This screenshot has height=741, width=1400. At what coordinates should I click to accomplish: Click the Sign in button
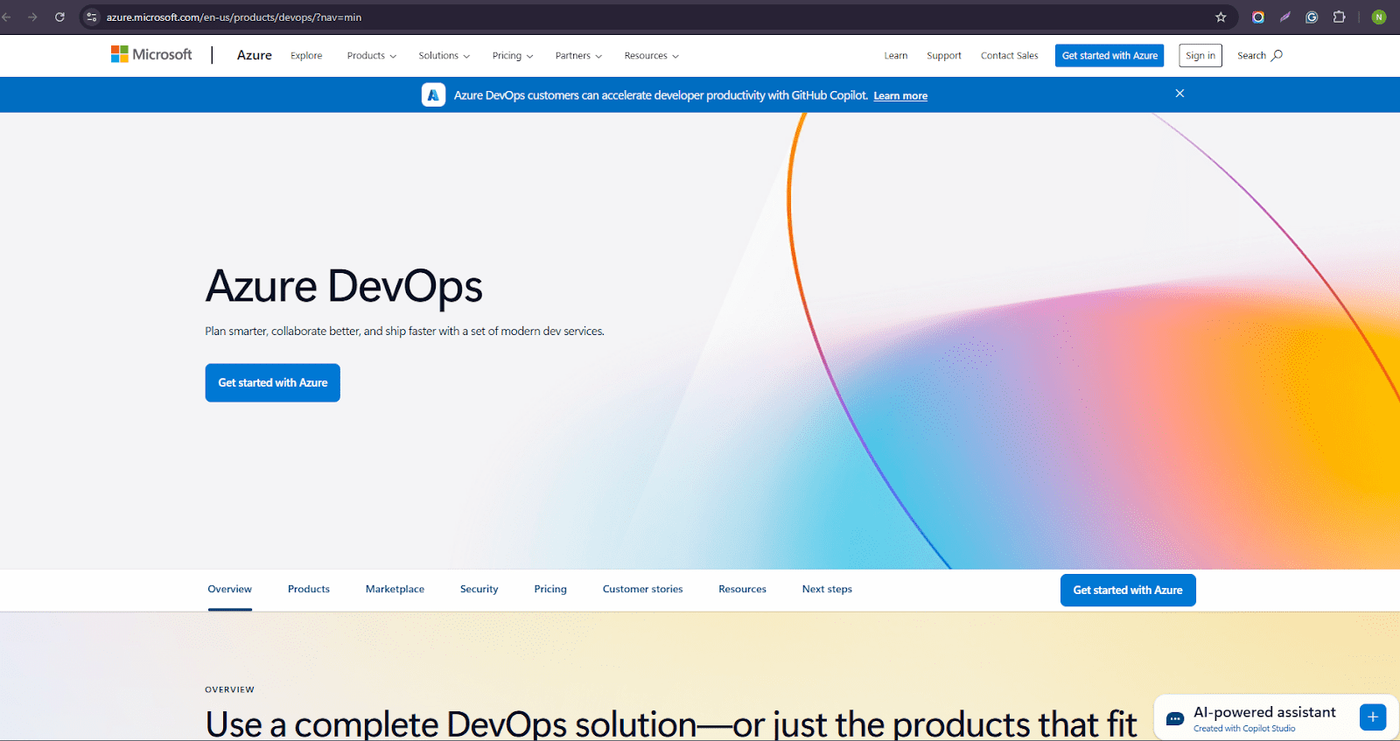pyautogui.click(x=1200, y=56)
